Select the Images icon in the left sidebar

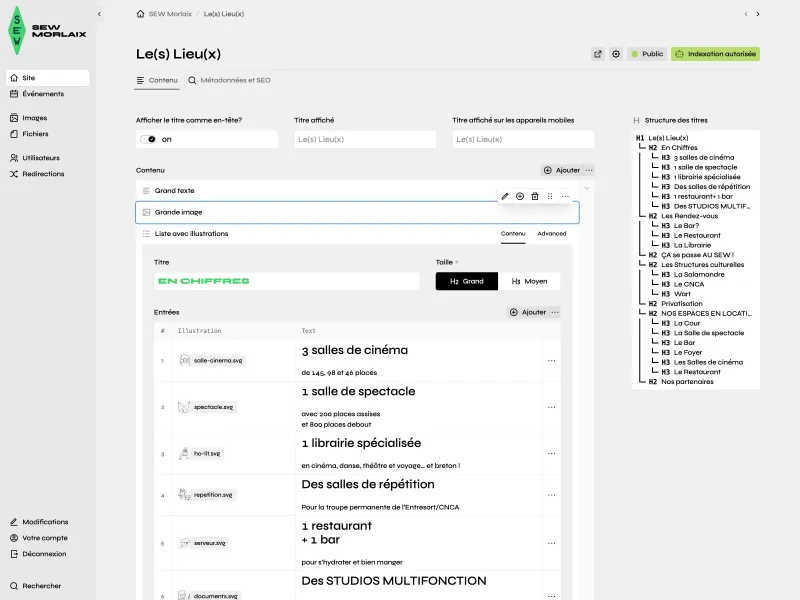pos(13,117)
